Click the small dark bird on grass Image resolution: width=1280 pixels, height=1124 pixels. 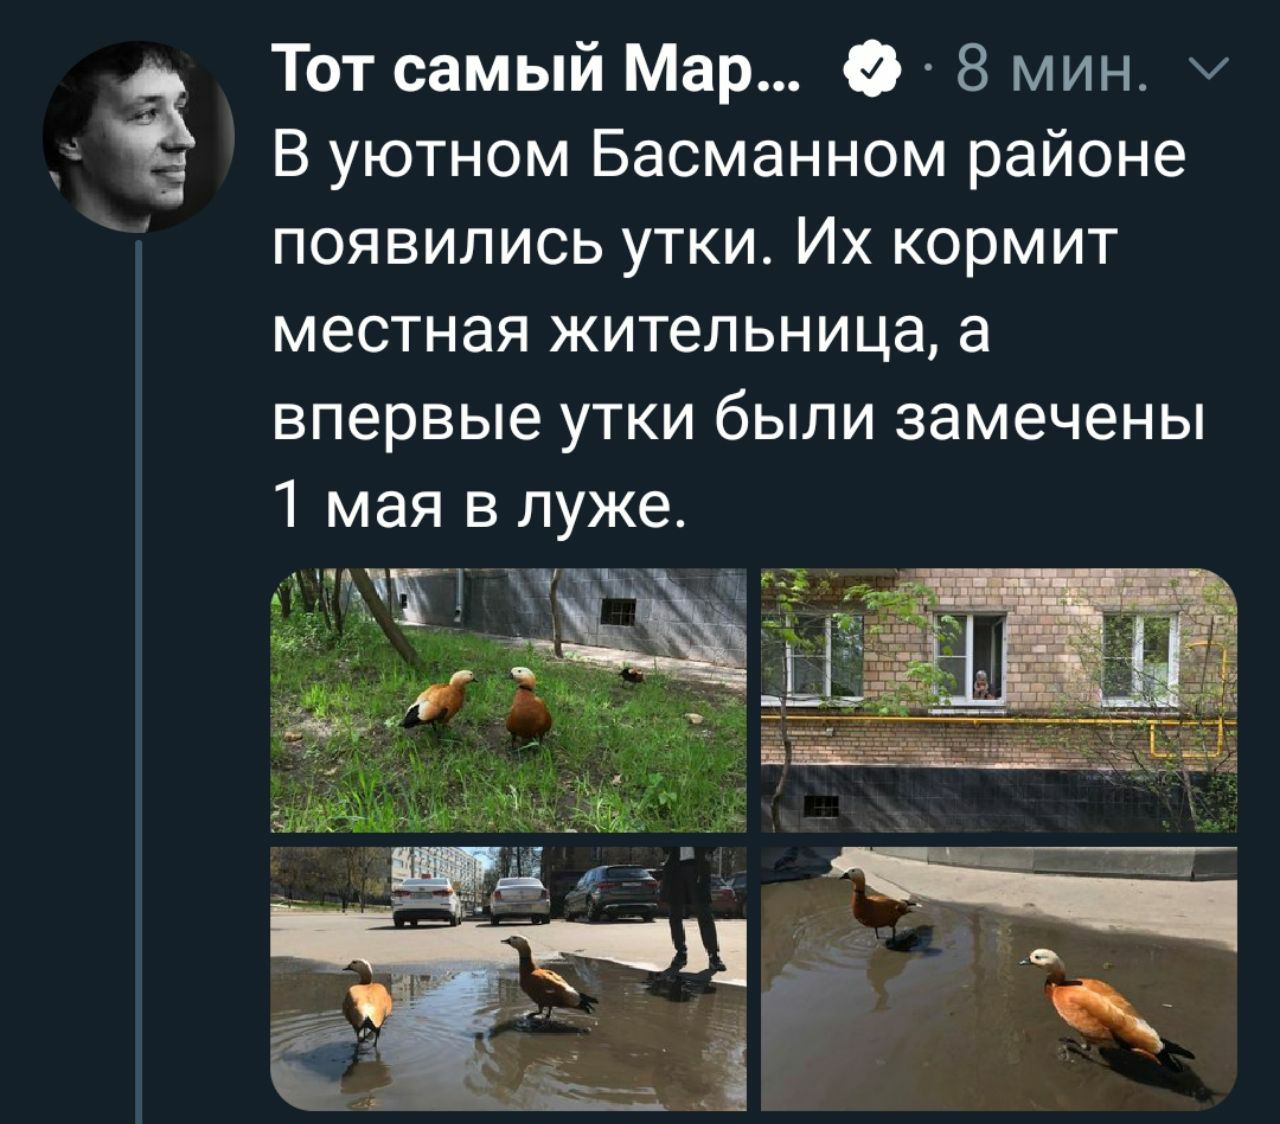631,677
